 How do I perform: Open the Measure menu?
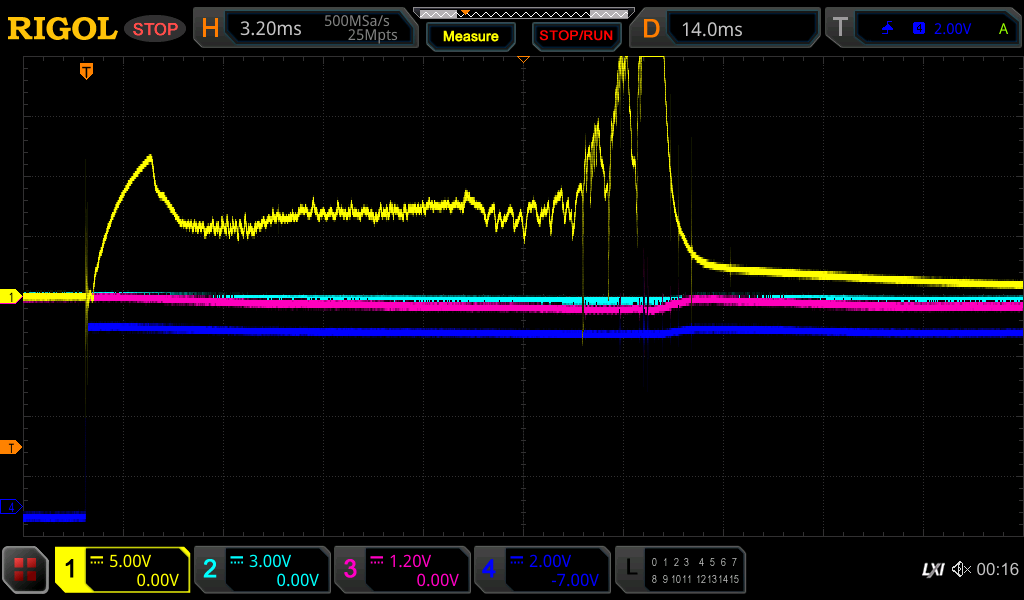(x=471, y=36)
